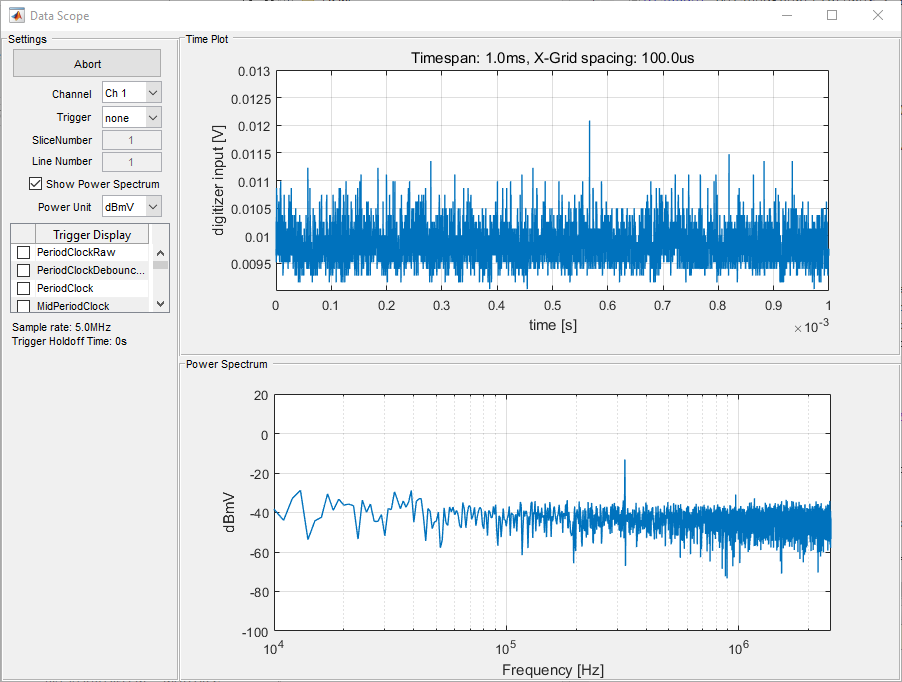Click the Trigger Display column header
Image resolution: width=902 pixels, height=682 pixels.
[91, 235]
